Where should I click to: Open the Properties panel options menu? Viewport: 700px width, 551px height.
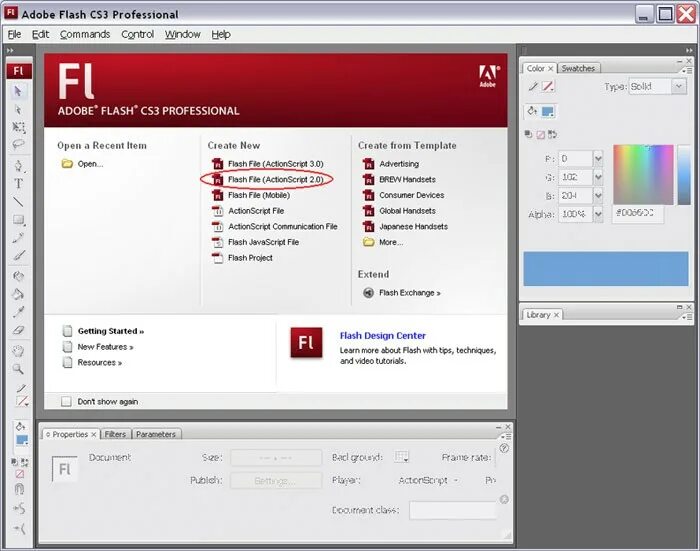(x=506, y=437)
